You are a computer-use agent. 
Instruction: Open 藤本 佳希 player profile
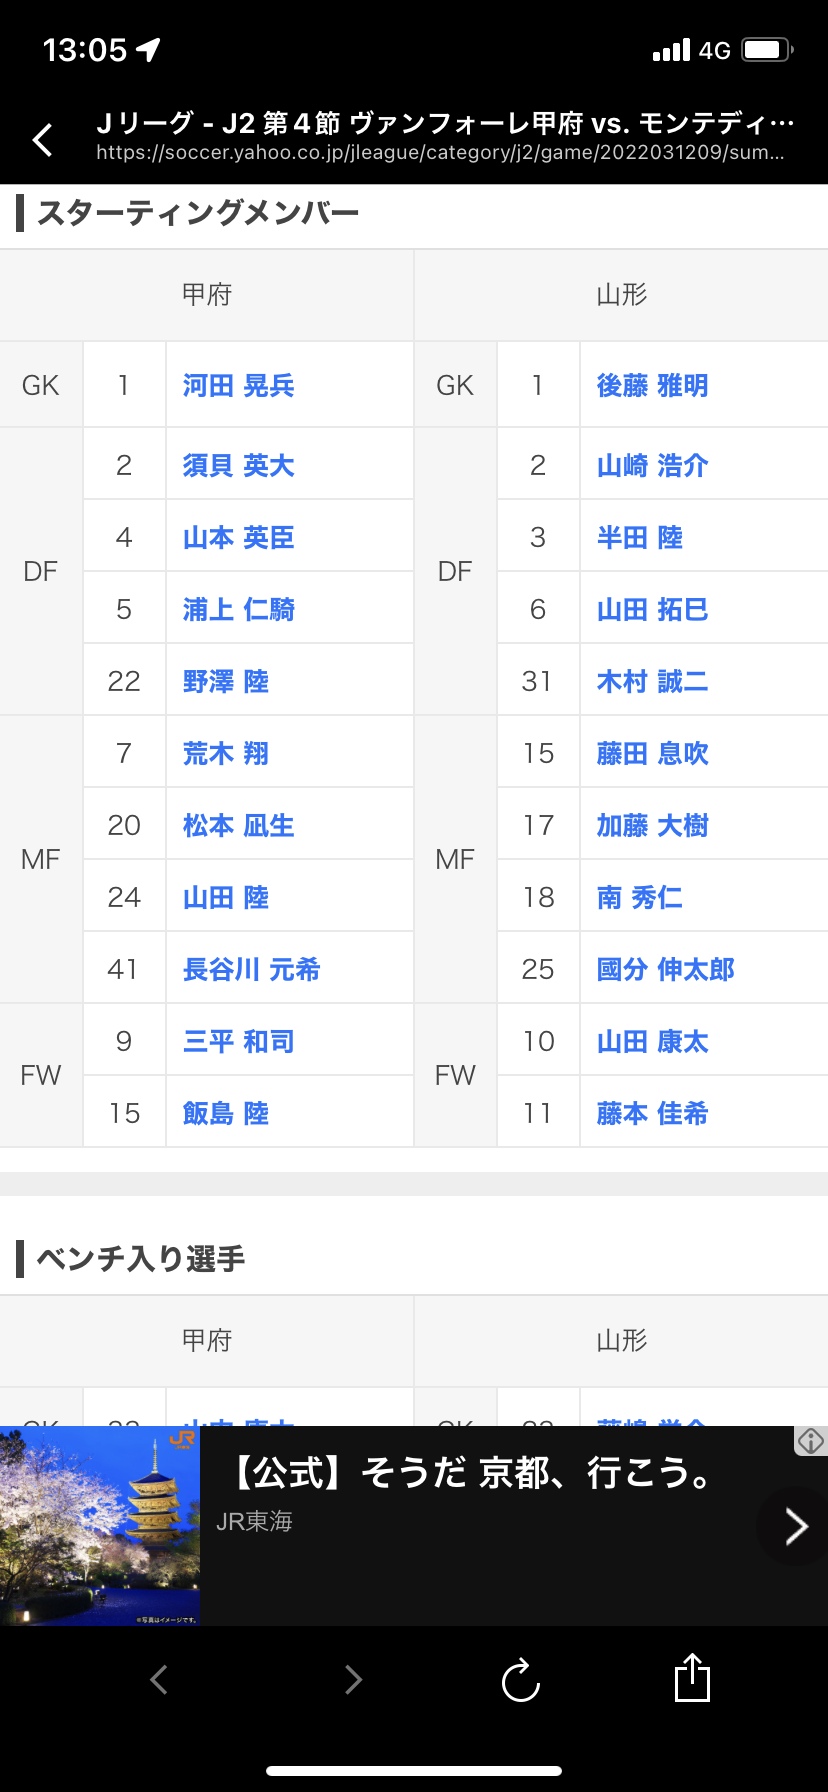652,1114
